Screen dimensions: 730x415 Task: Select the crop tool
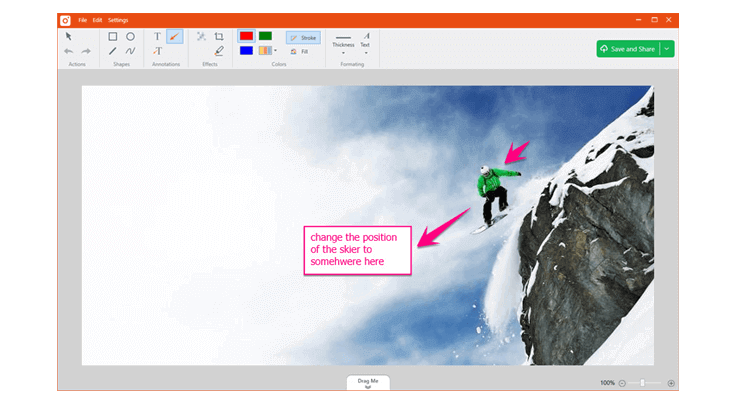219,36
